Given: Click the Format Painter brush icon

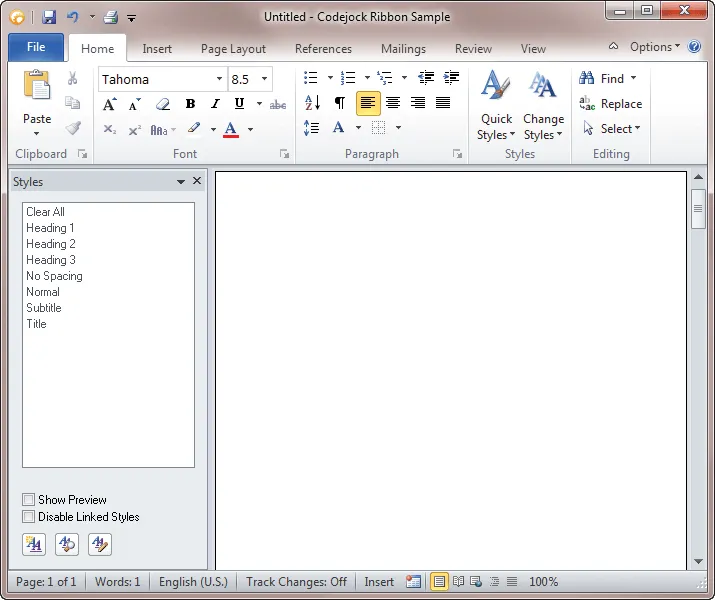Looking at the screenshot, I should (73, 128).
